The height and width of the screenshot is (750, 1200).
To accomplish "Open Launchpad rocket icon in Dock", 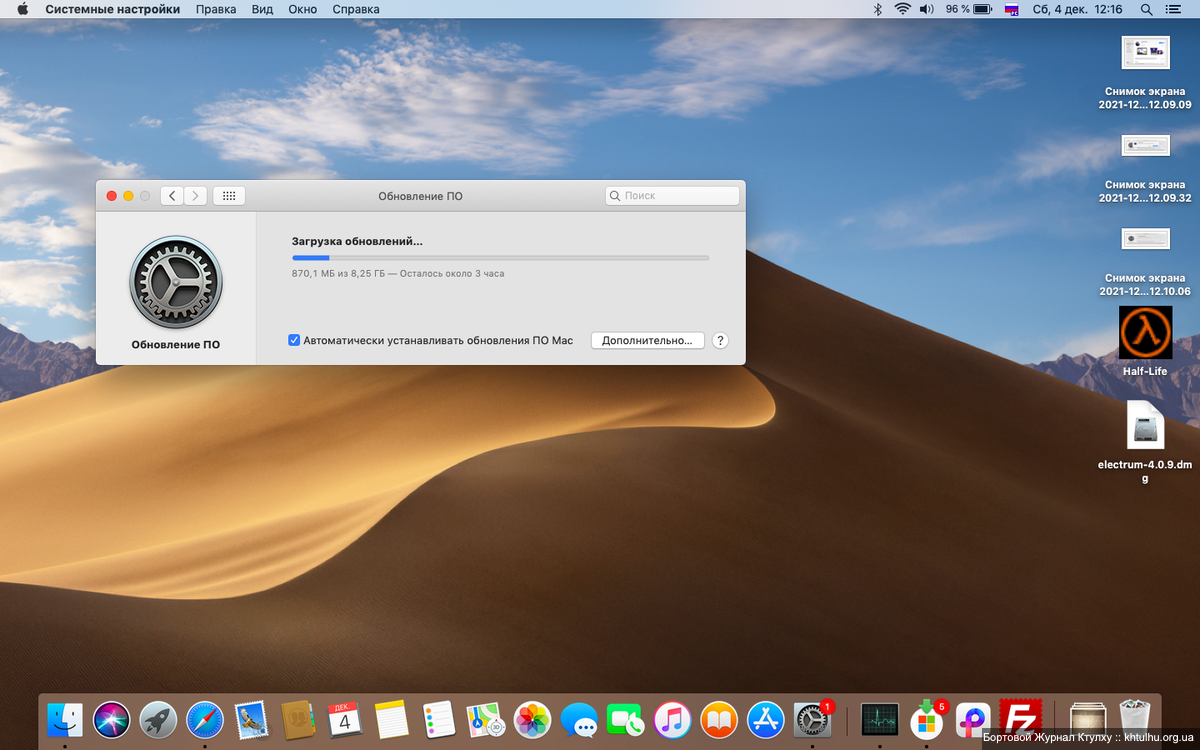I will pos(158,719).
